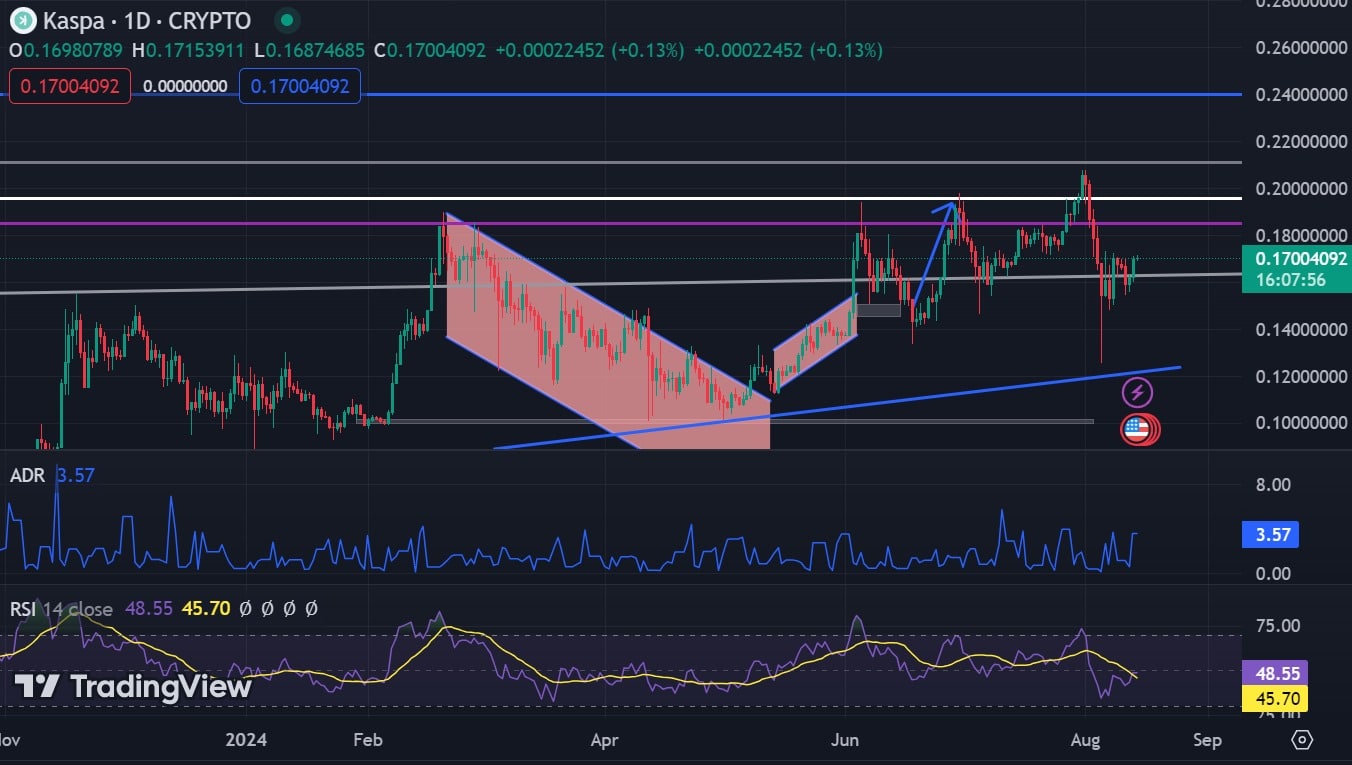Click the US flag economic event icon

(x=1136, y=430)
